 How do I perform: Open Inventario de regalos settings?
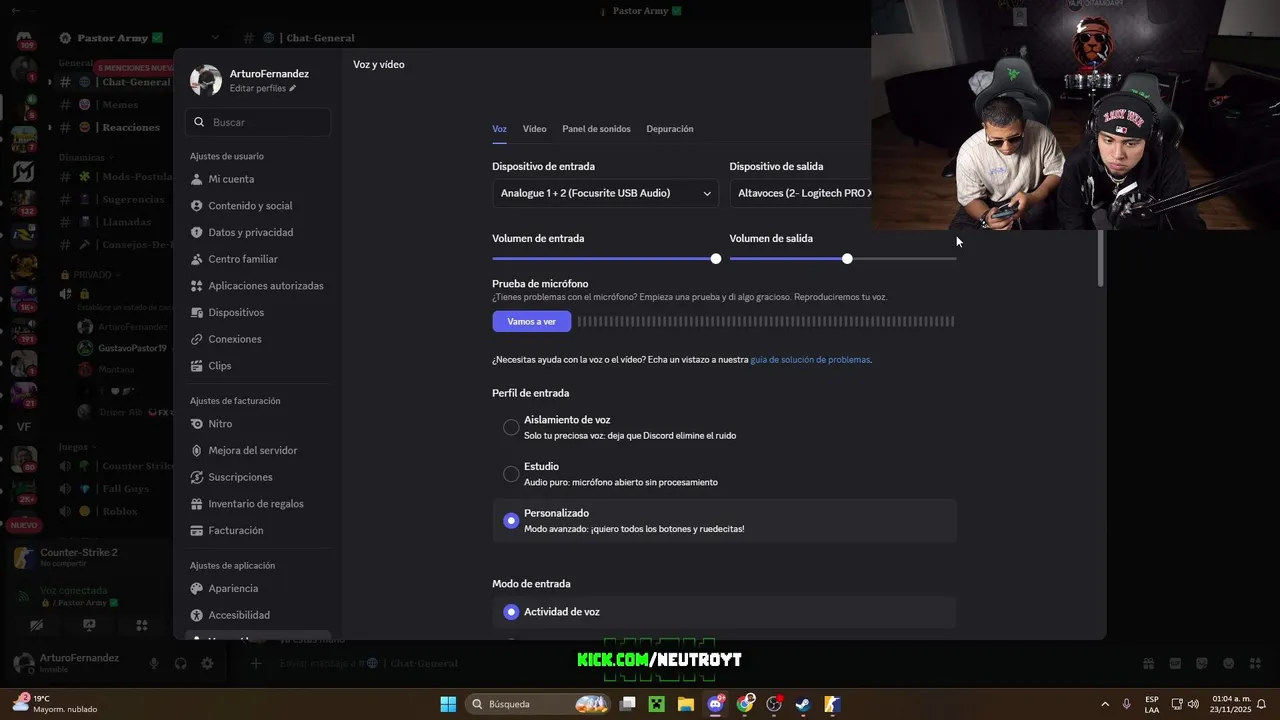point(257,504)
